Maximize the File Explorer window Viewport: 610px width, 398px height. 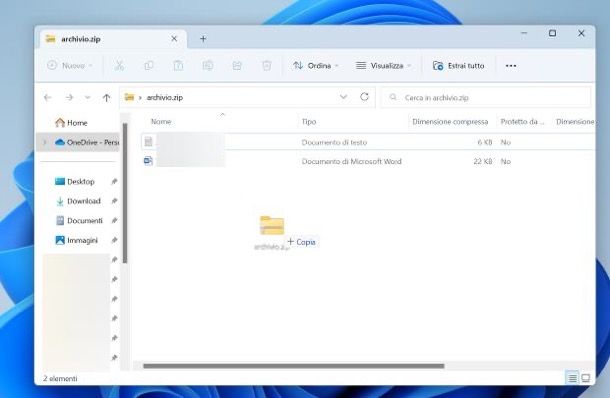tap(552, 33)
